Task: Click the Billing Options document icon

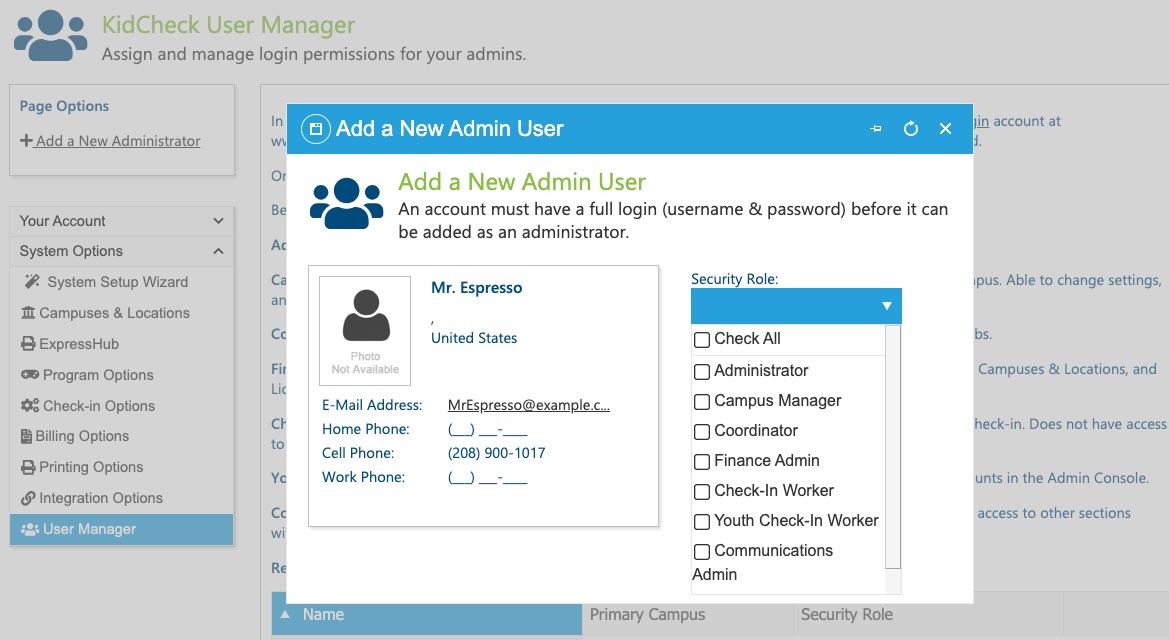Action: (x=27, y=436)
